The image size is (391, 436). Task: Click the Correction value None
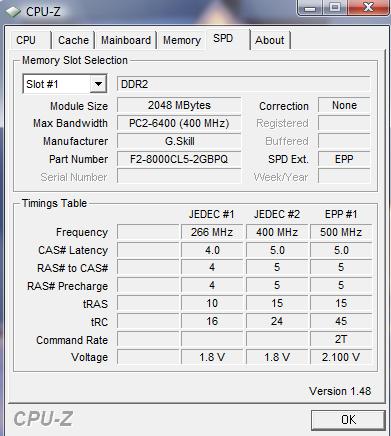pos(344,105)
